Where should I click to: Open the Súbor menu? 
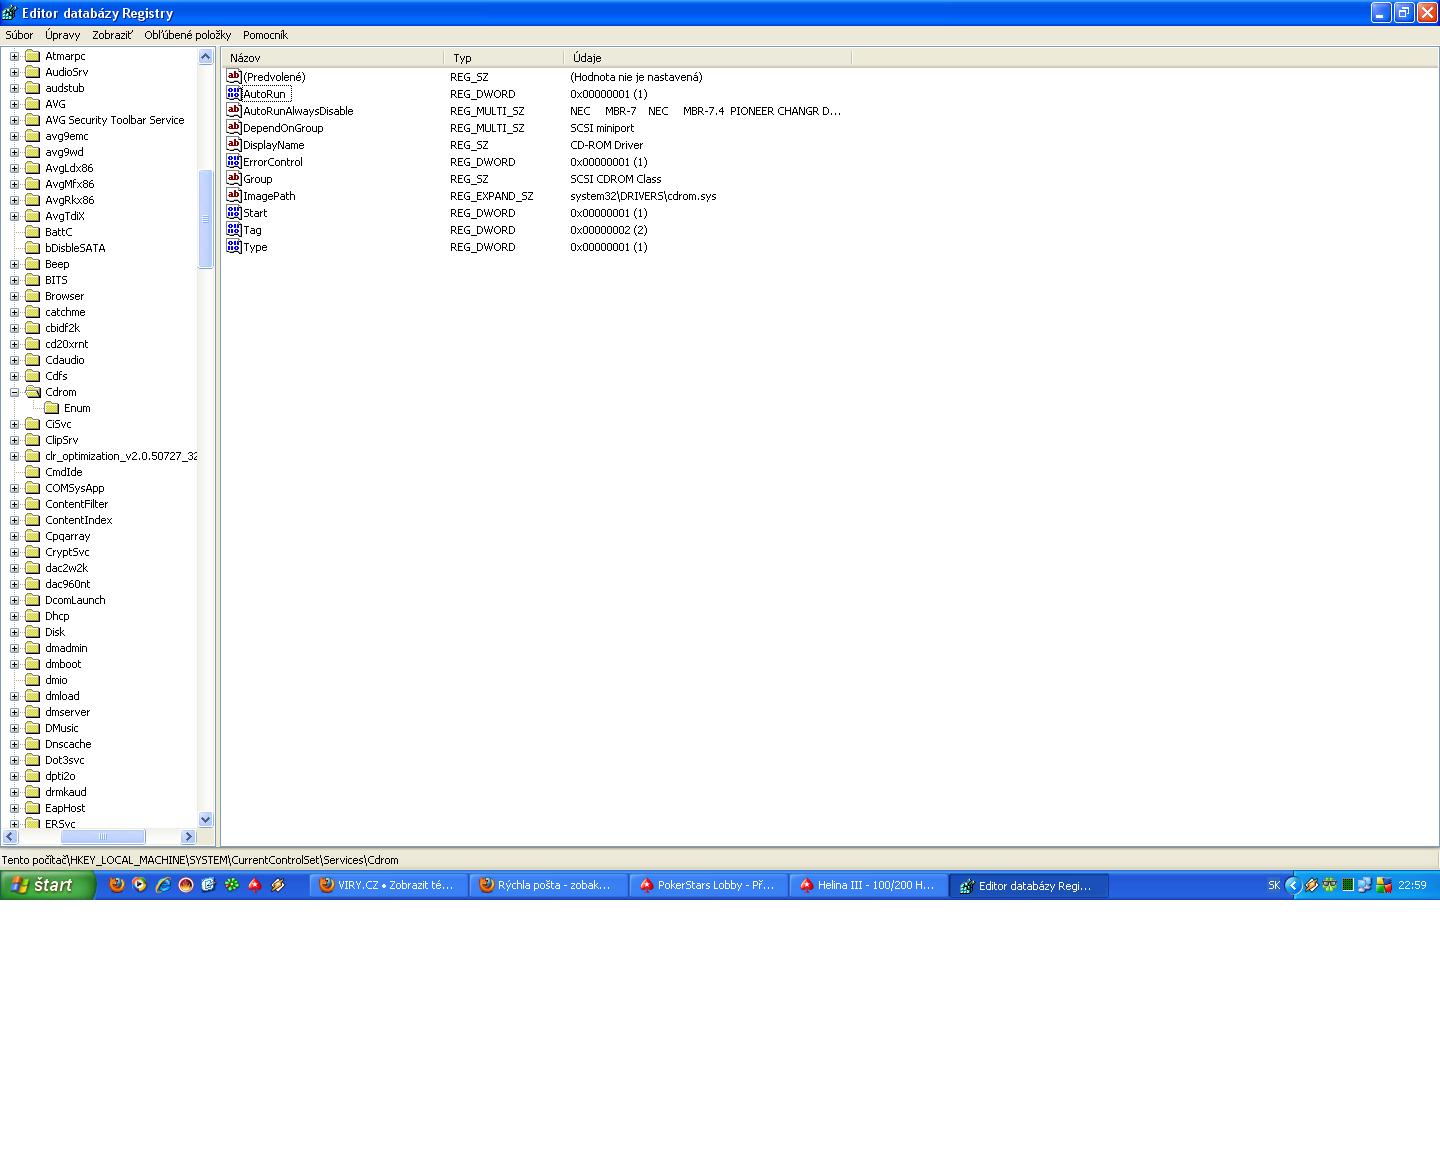coord(19,35)
